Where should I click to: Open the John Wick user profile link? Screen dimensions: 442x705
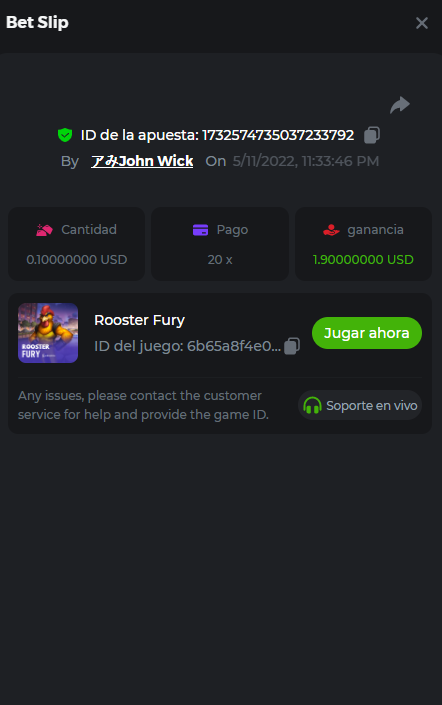click(x=142, y=161)
